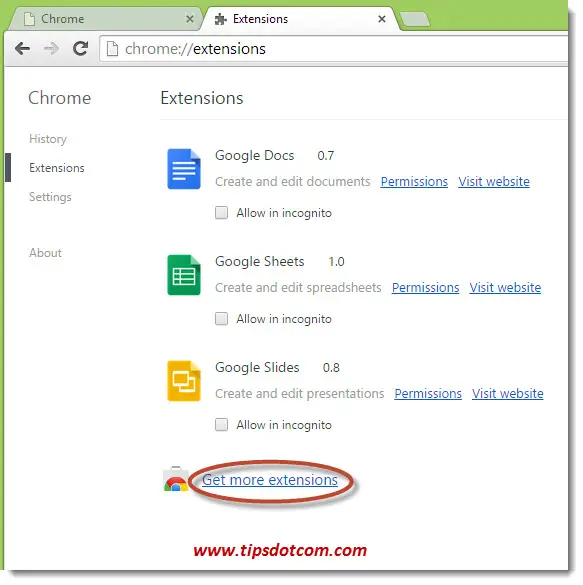Viewport: 583px width, 585px height.
Task: Click the Extensions page heading
Action: pos(202,98)
